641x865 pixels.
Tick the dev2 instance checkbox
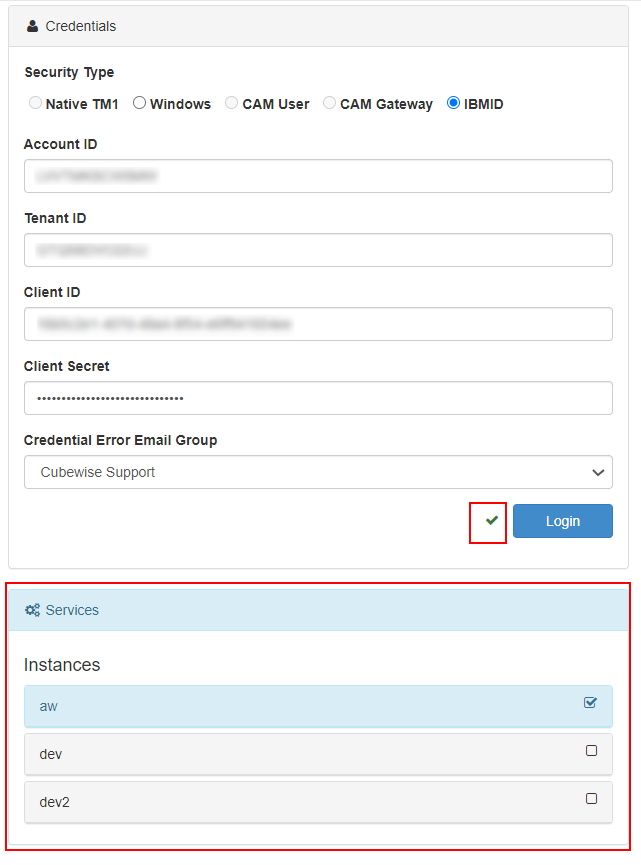(591, 799)
